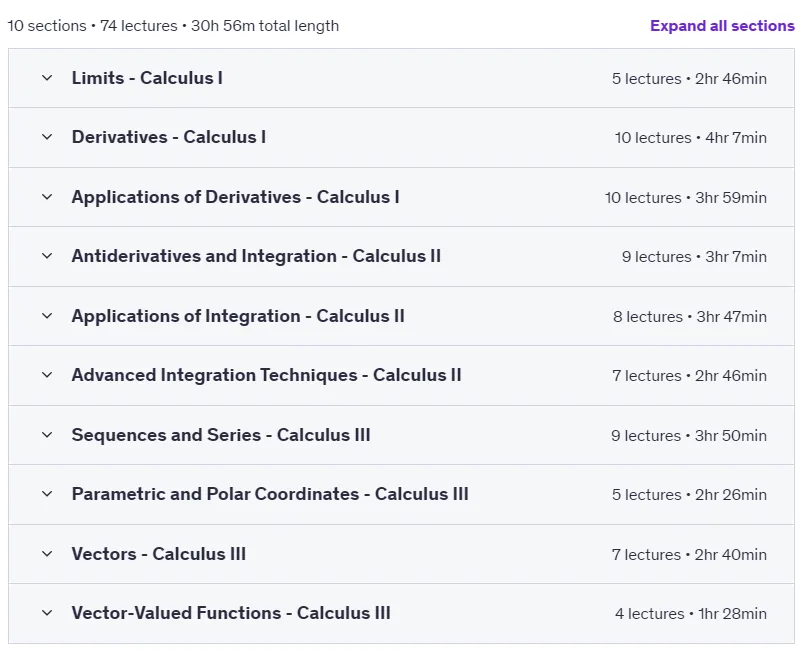Click the 4 lectures • 1hr 28min label

[x=691, y=613]
